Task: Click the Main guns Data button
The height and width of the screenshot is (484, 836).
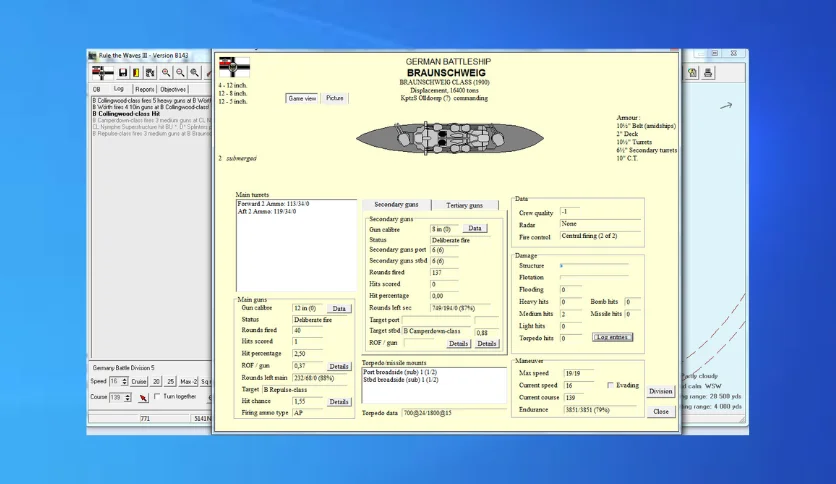Action: [339, 309]
